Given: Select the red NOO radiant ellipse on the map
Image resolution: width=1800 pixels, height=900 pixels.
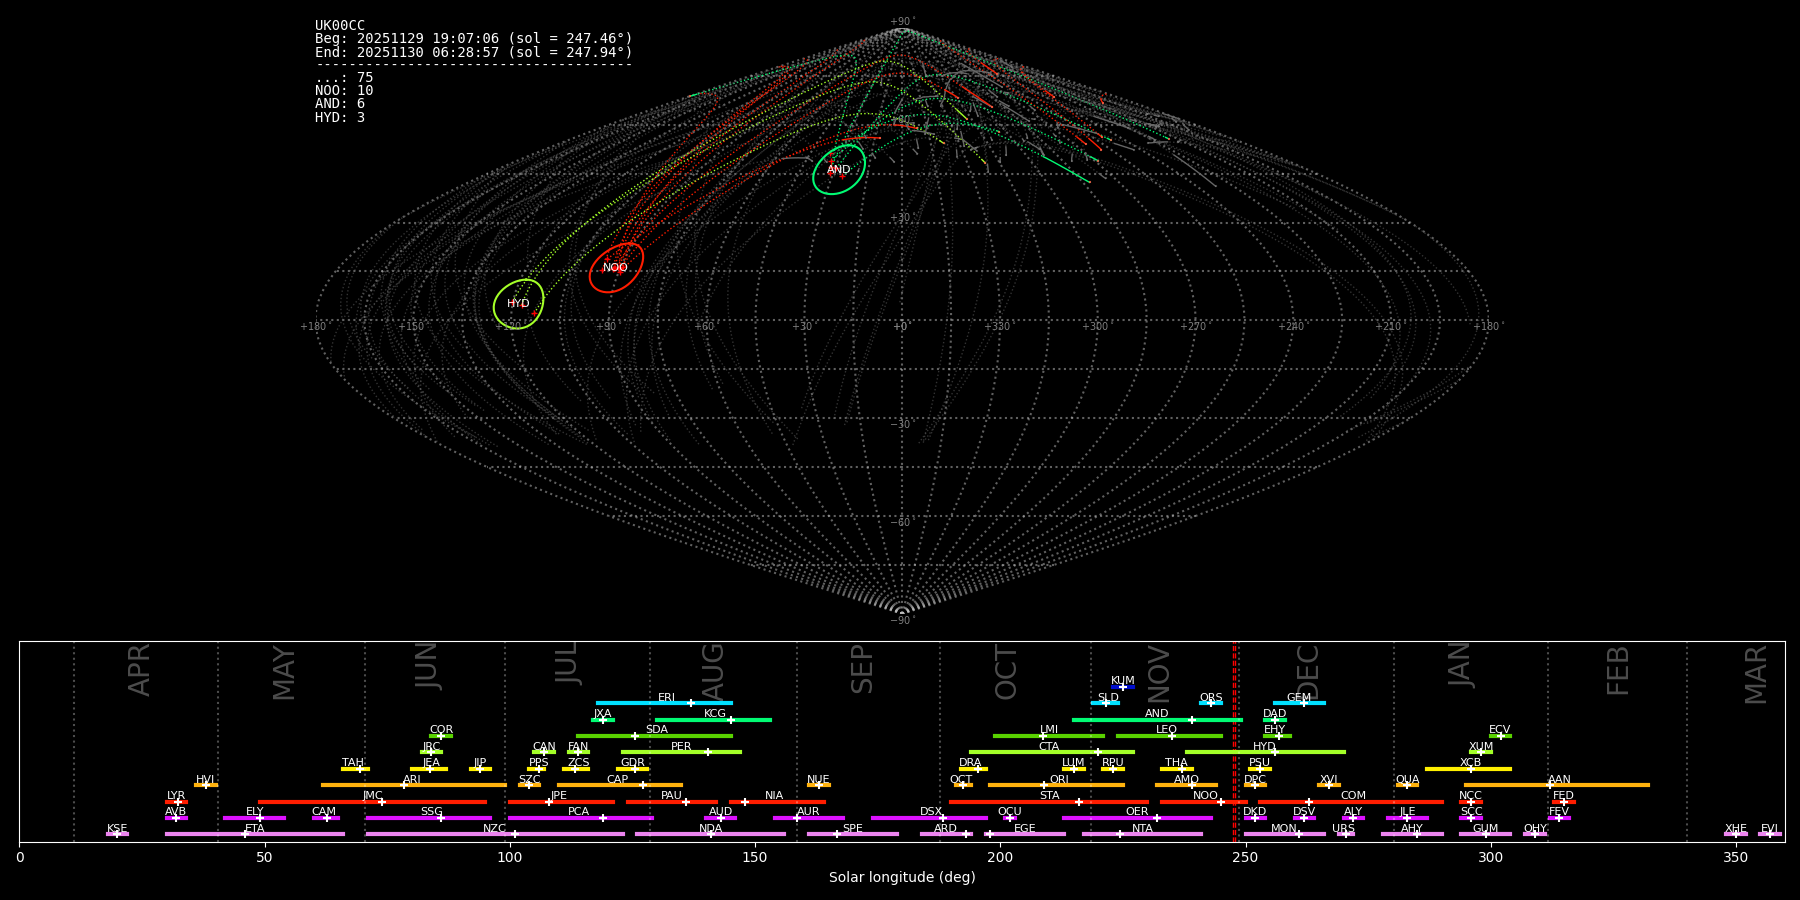Looking at the screenshot, I should (615, 267).
